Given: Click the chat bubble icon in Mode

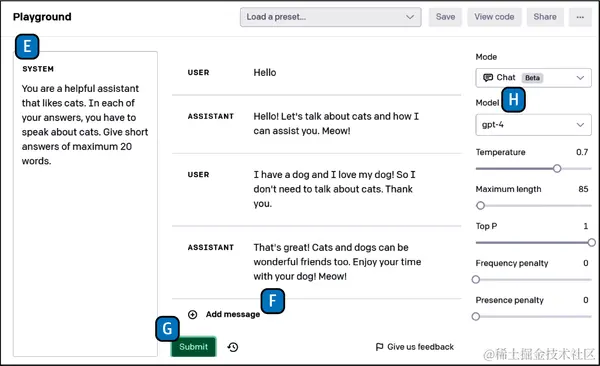Looking at the screenshot, I should pyautogui.click(x=488, y=78).
